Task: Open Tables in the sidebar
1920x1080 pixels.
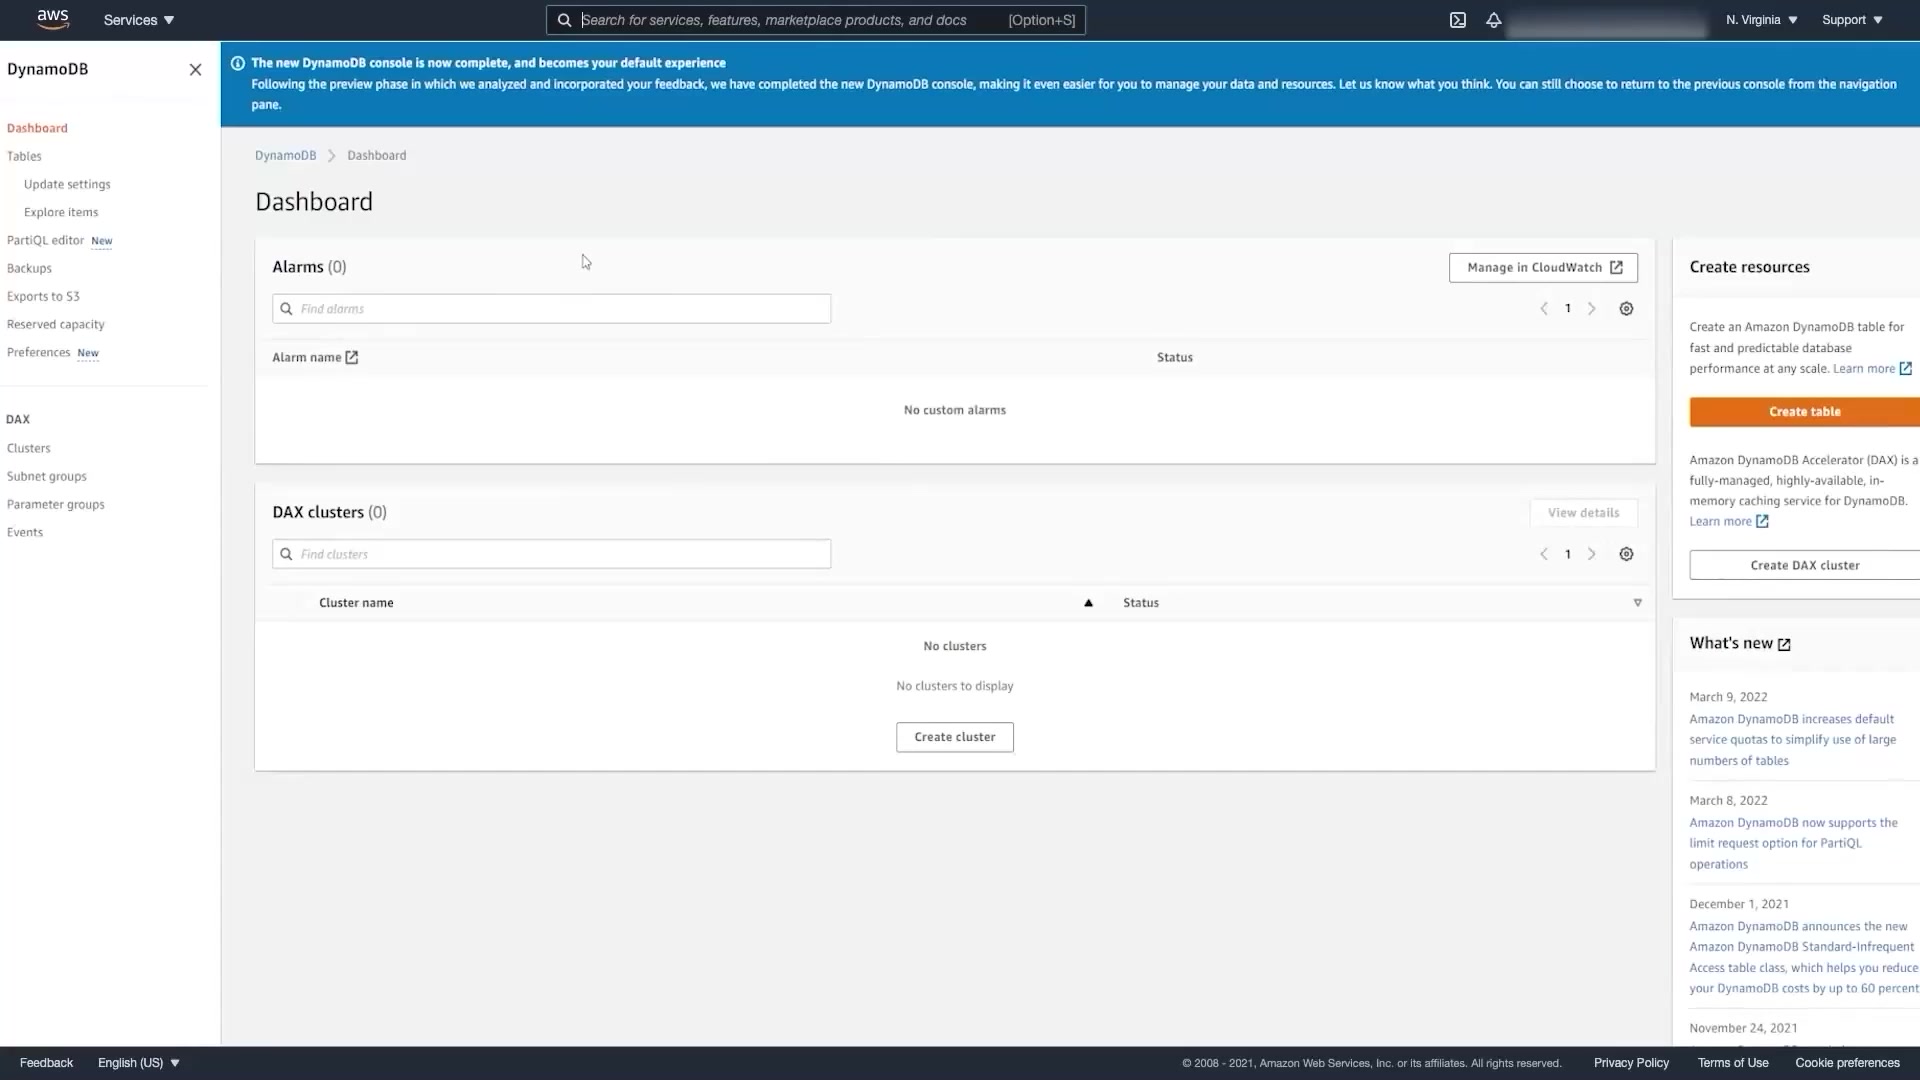Action: tap(24, 157)
